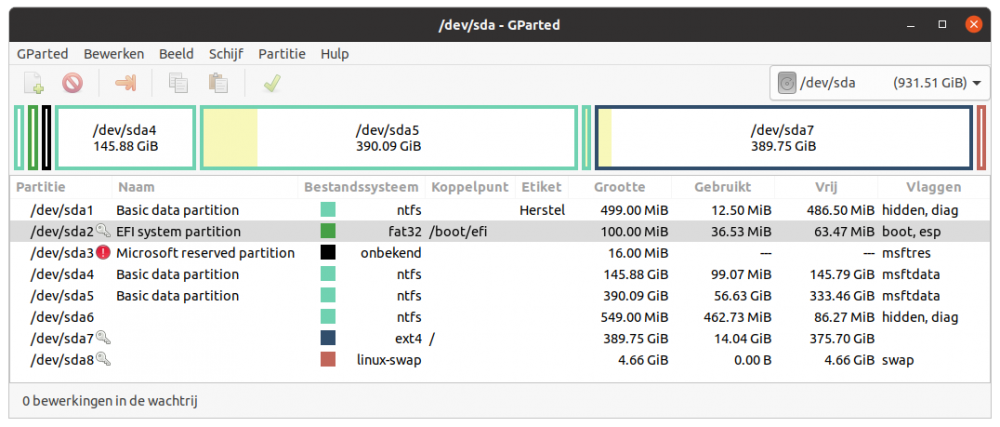1000x427 pixels.
Task: Click the Copy partition toolbar icon
Action: click(x=179, y=83)
